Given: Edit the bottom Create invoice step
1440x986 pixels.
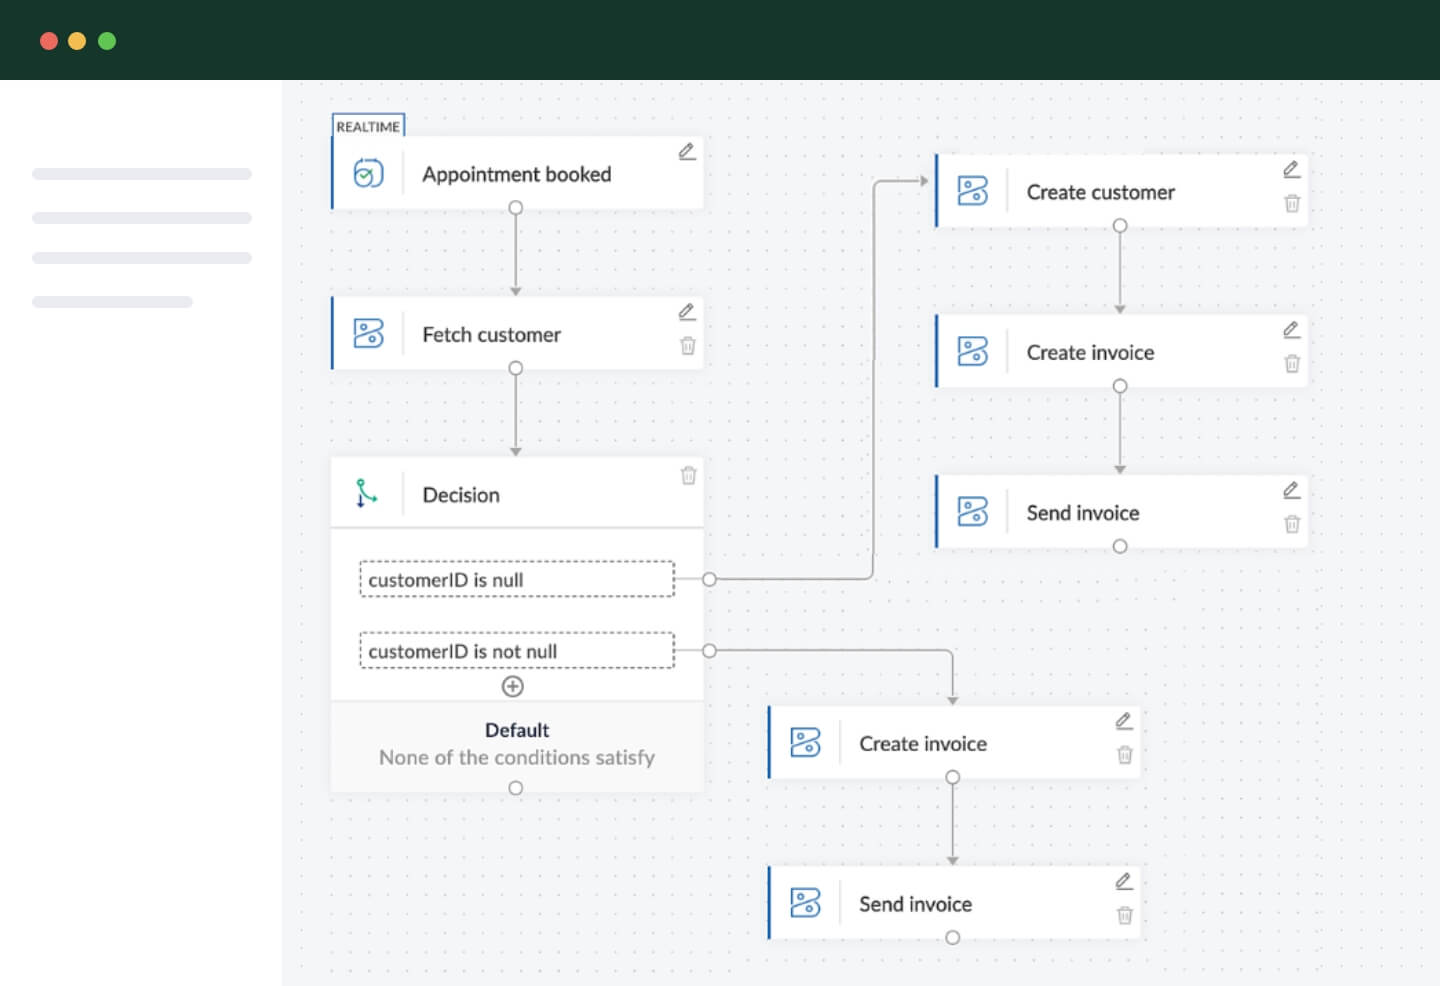Looking at the screenshot, I should point(1124,721).
